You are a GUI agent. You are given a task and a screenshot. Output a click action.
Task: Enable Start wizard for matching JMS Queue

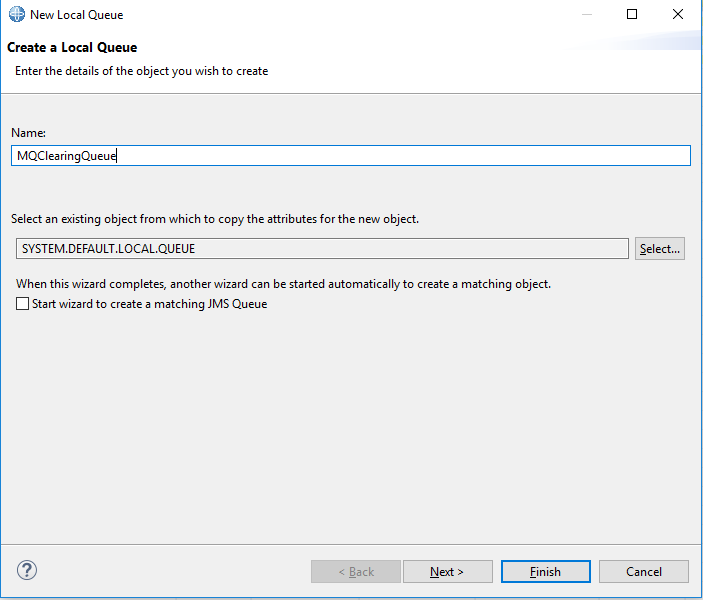23,304
